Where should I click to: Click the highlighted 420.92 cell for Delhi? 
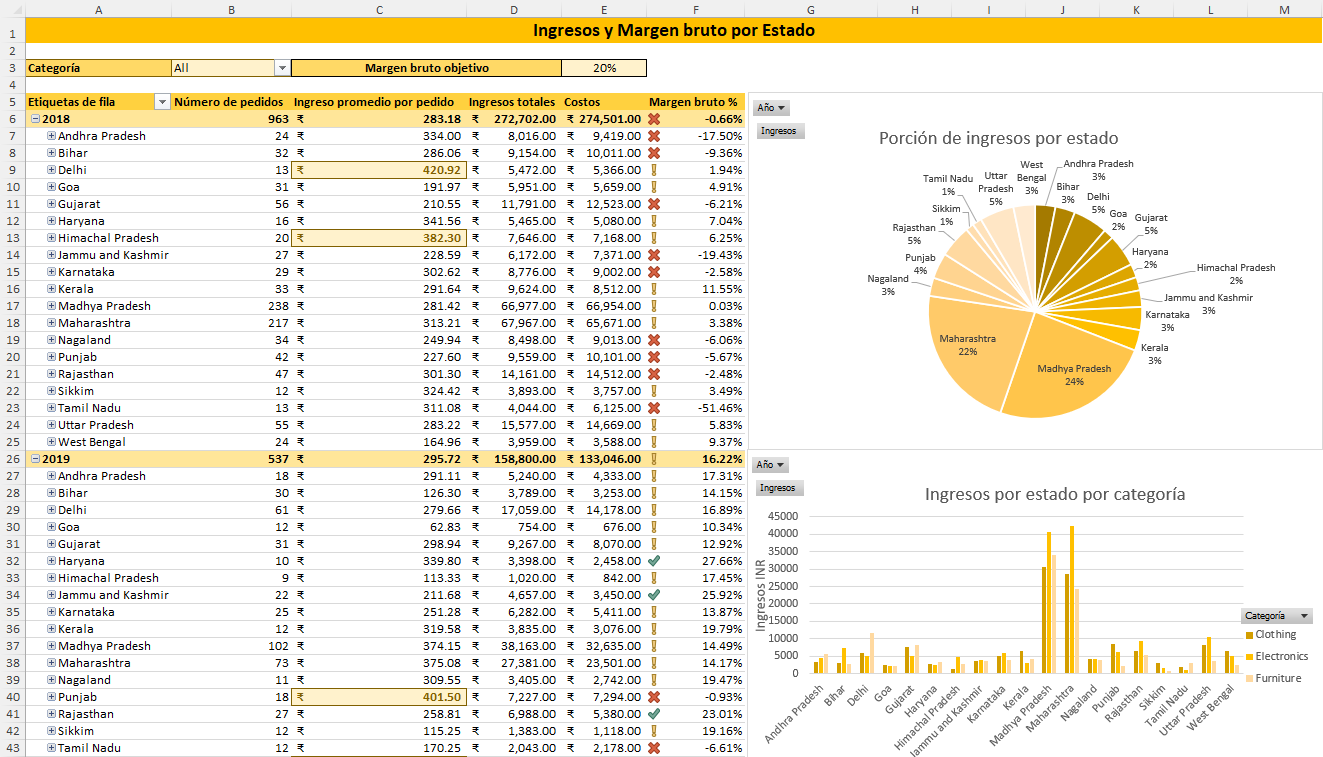coord(379,170)
